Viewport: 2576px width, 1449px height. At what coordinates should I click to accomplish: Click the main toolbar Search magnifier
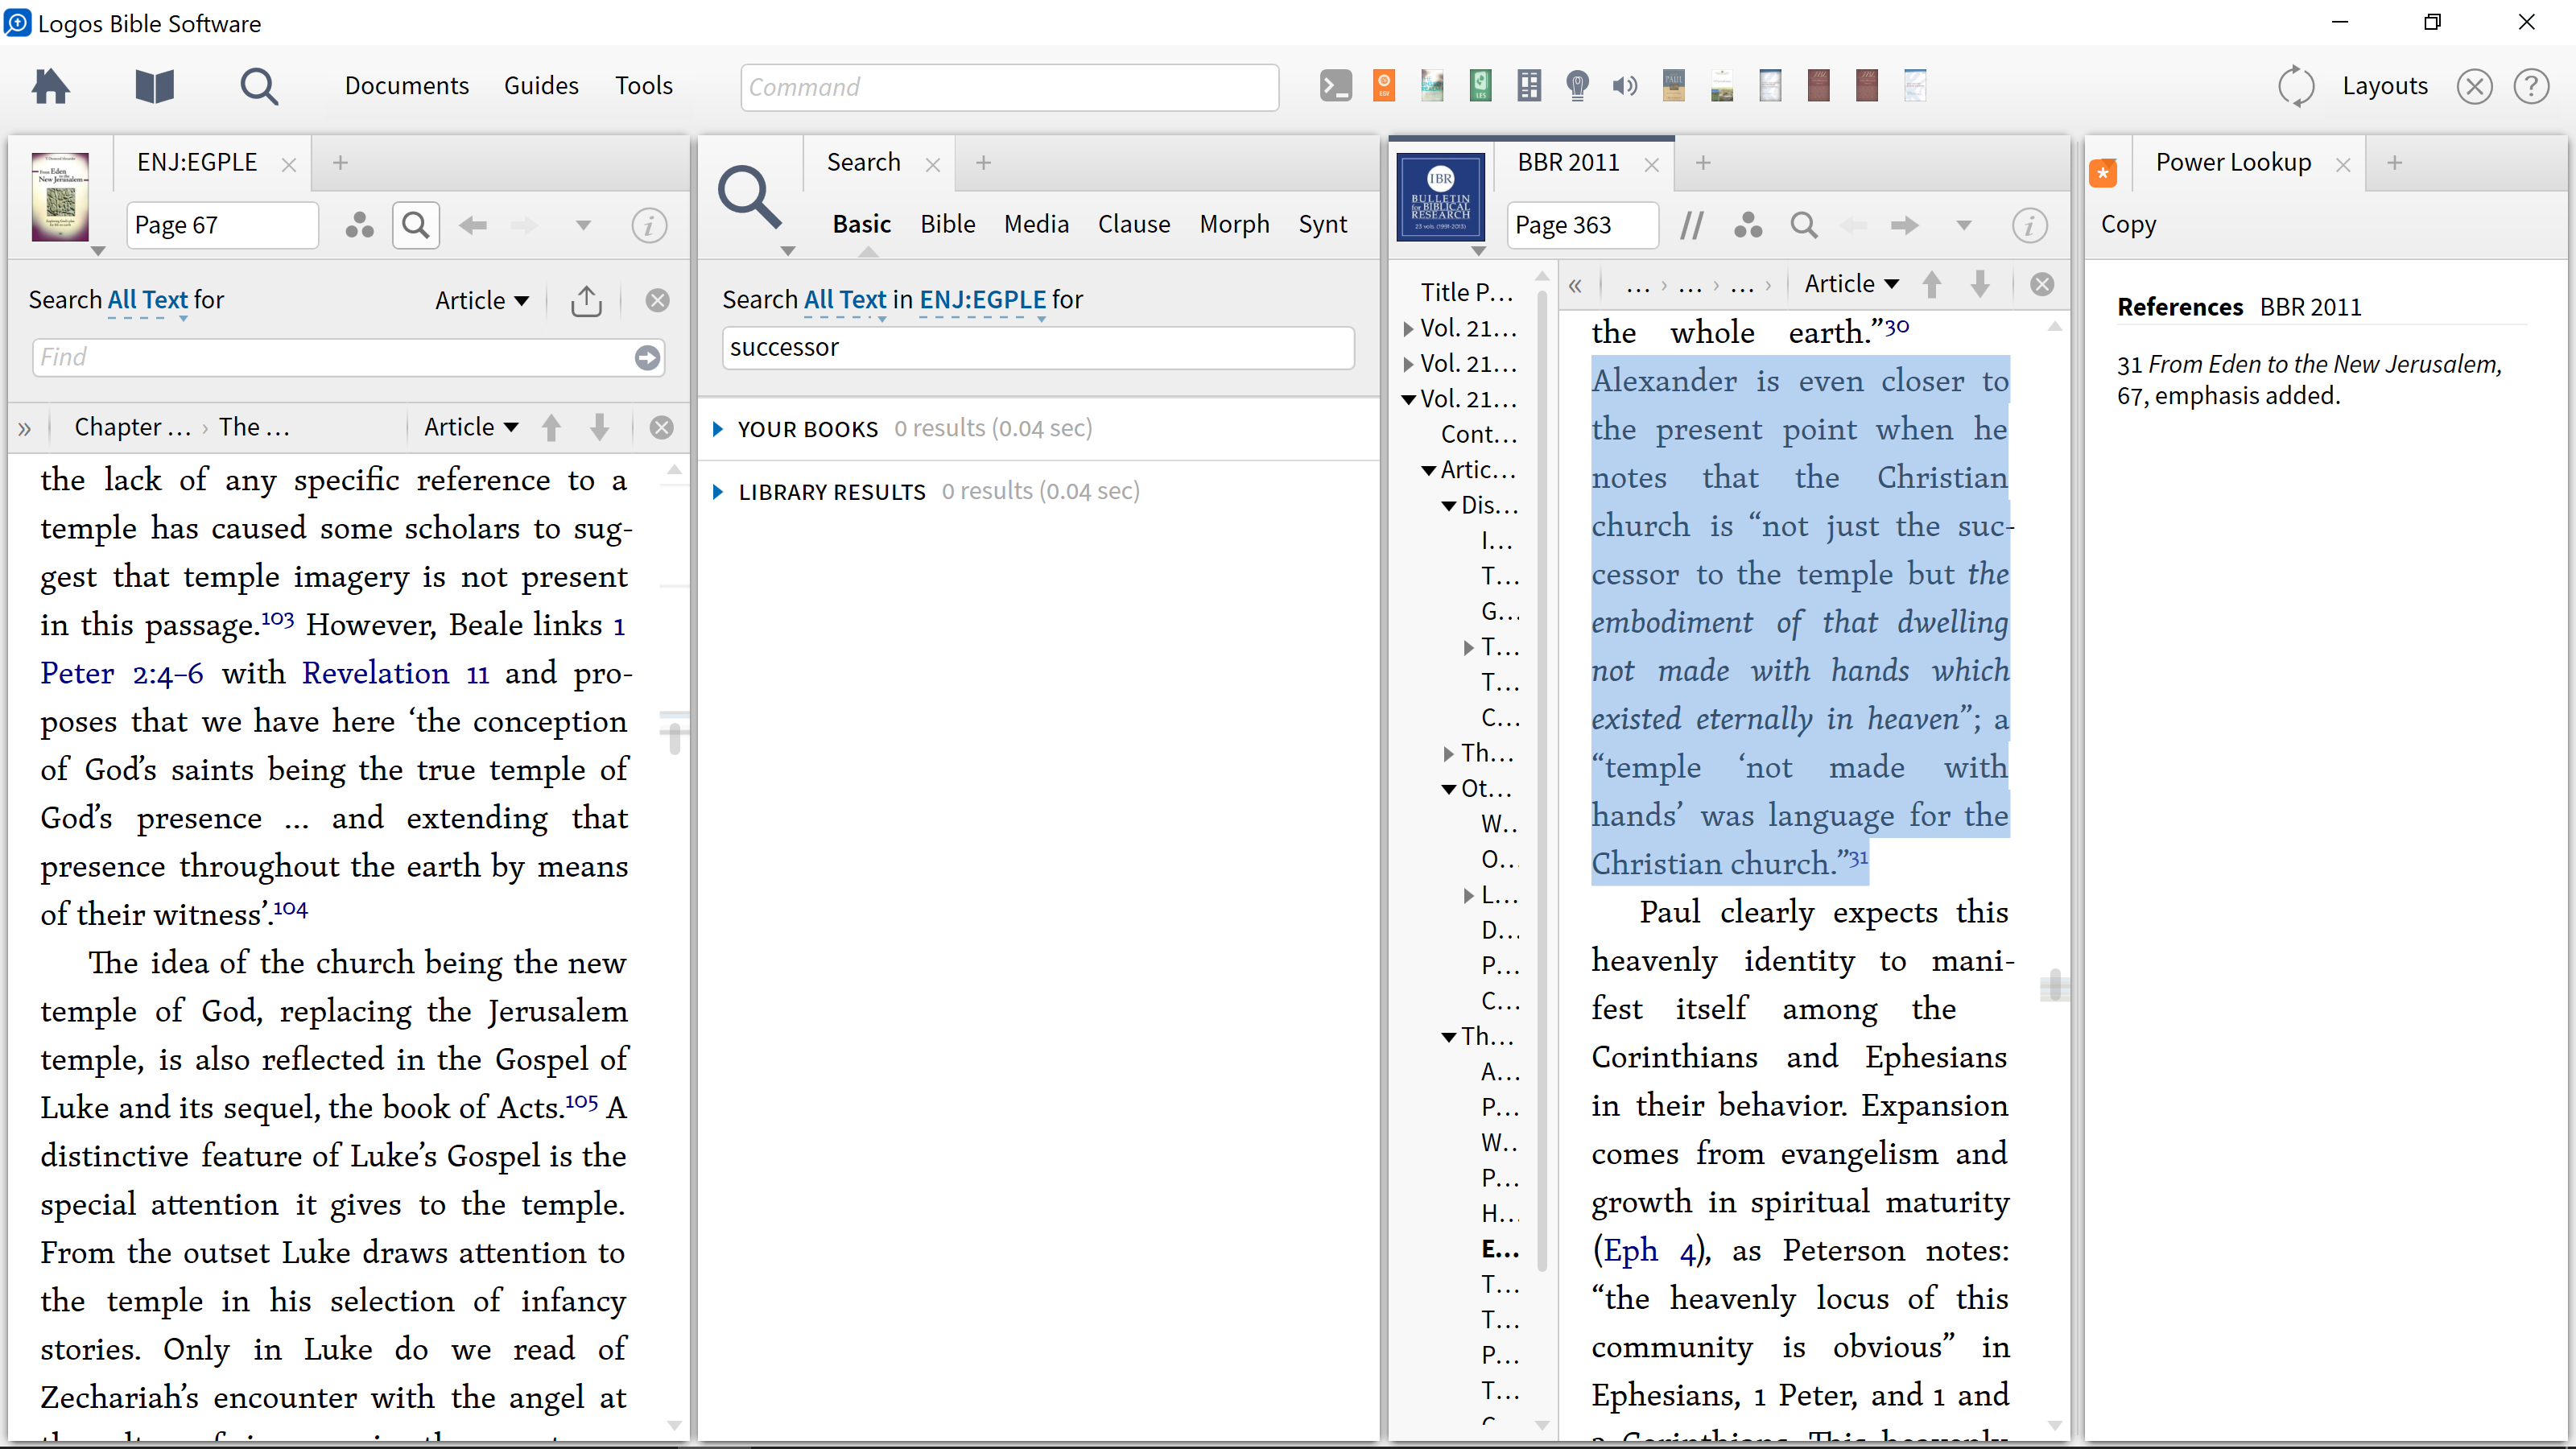click(259, 86)
